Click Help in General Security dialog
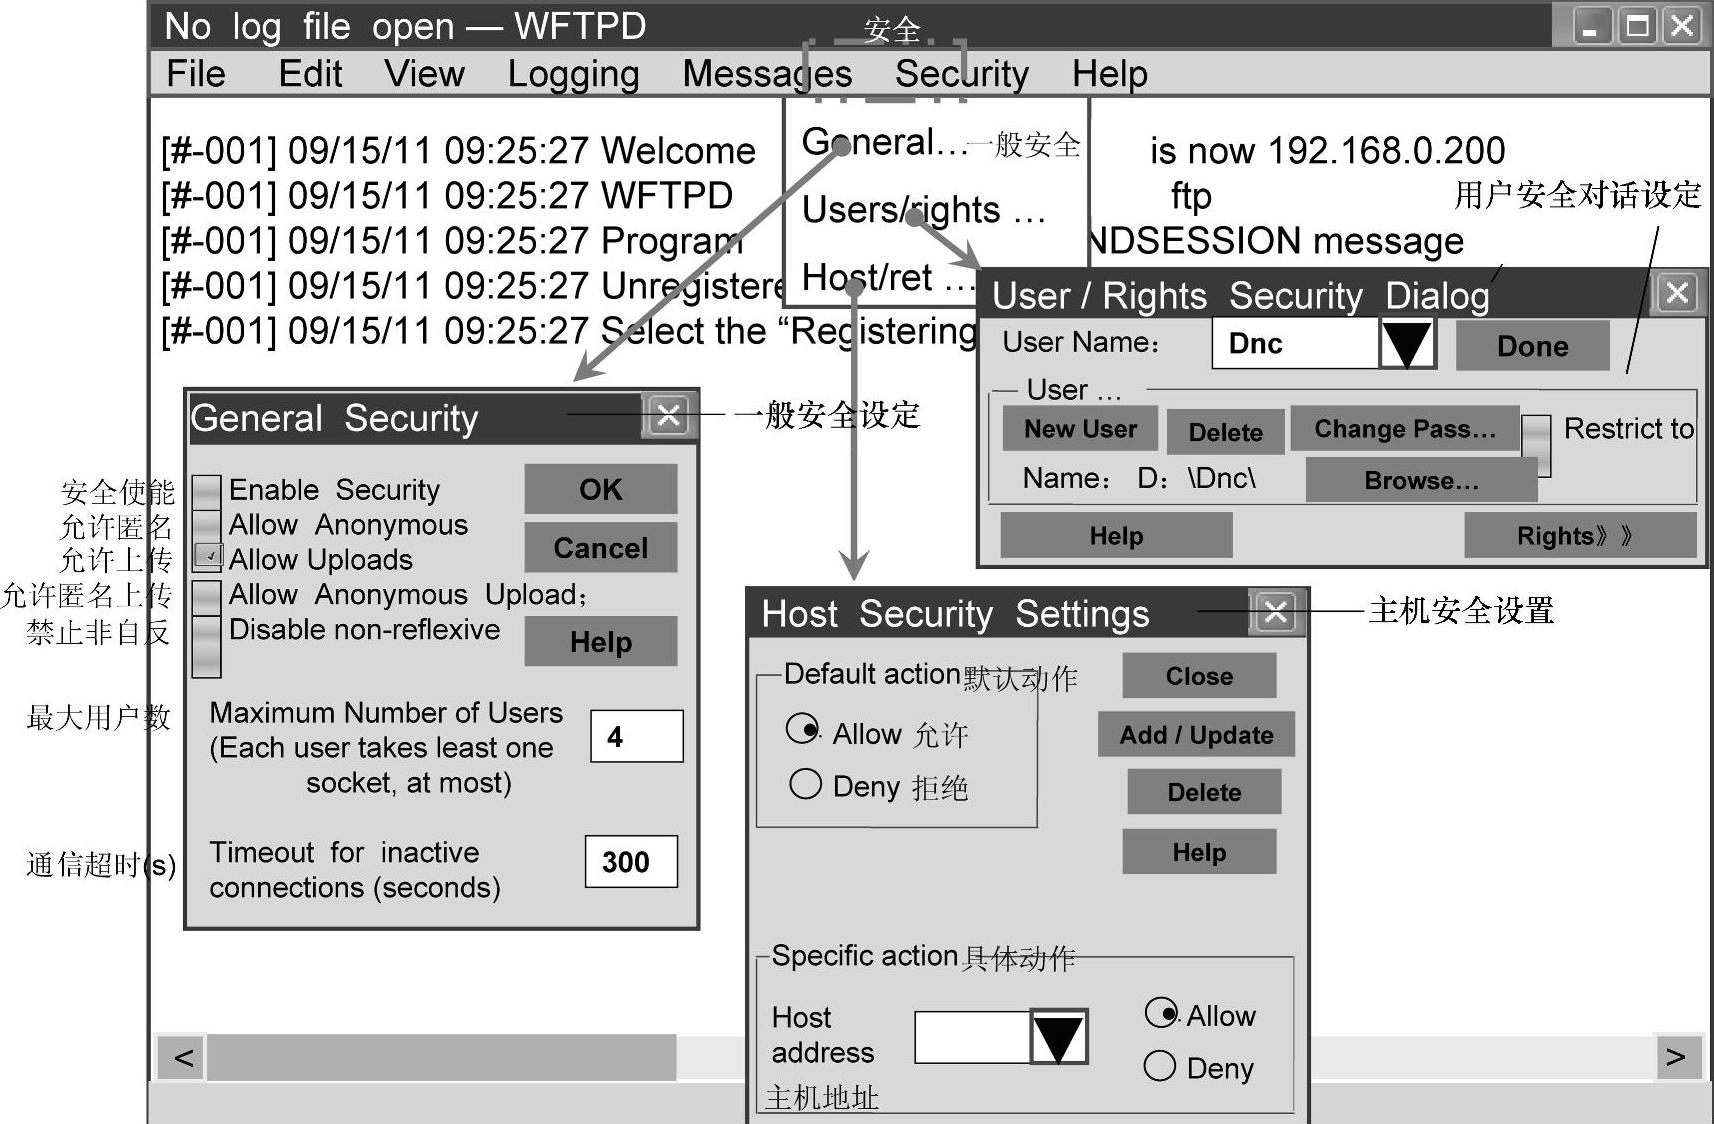The height and width of the screenshot is (1124, 1714). 601,642
